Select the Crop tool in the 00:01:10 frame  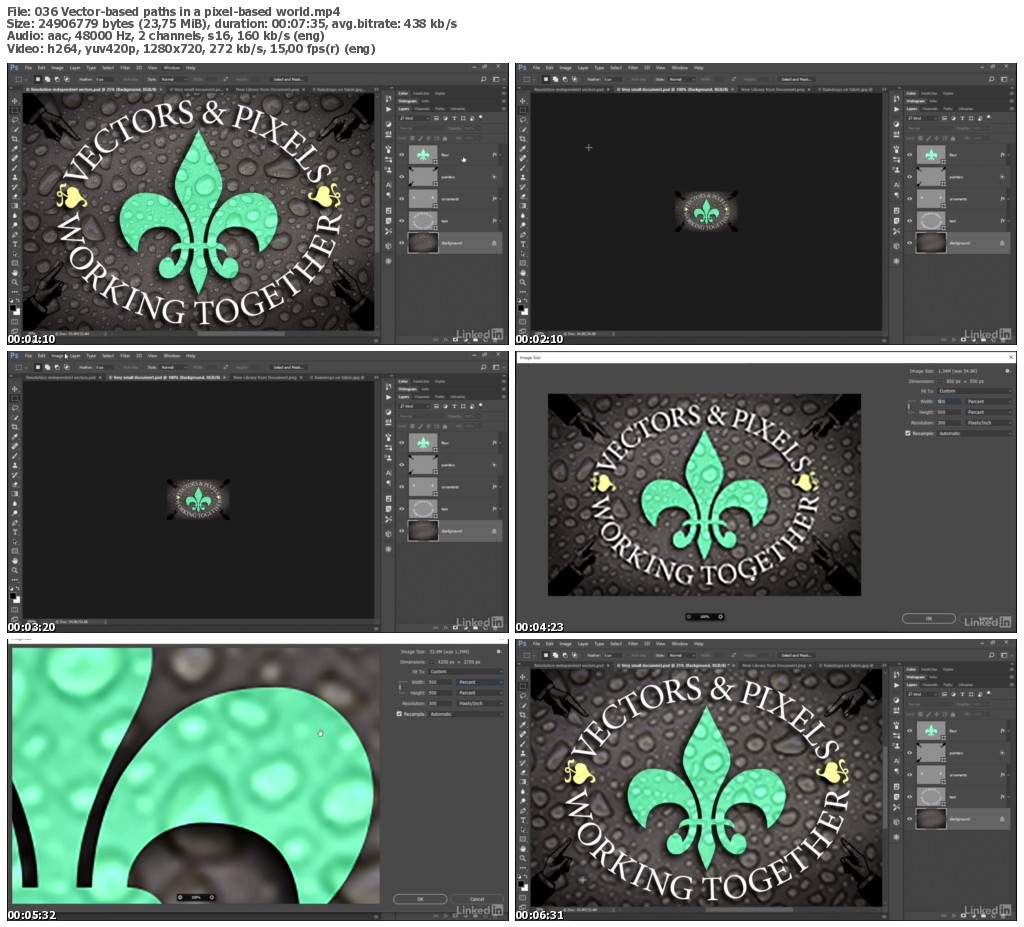coord(14,139)
